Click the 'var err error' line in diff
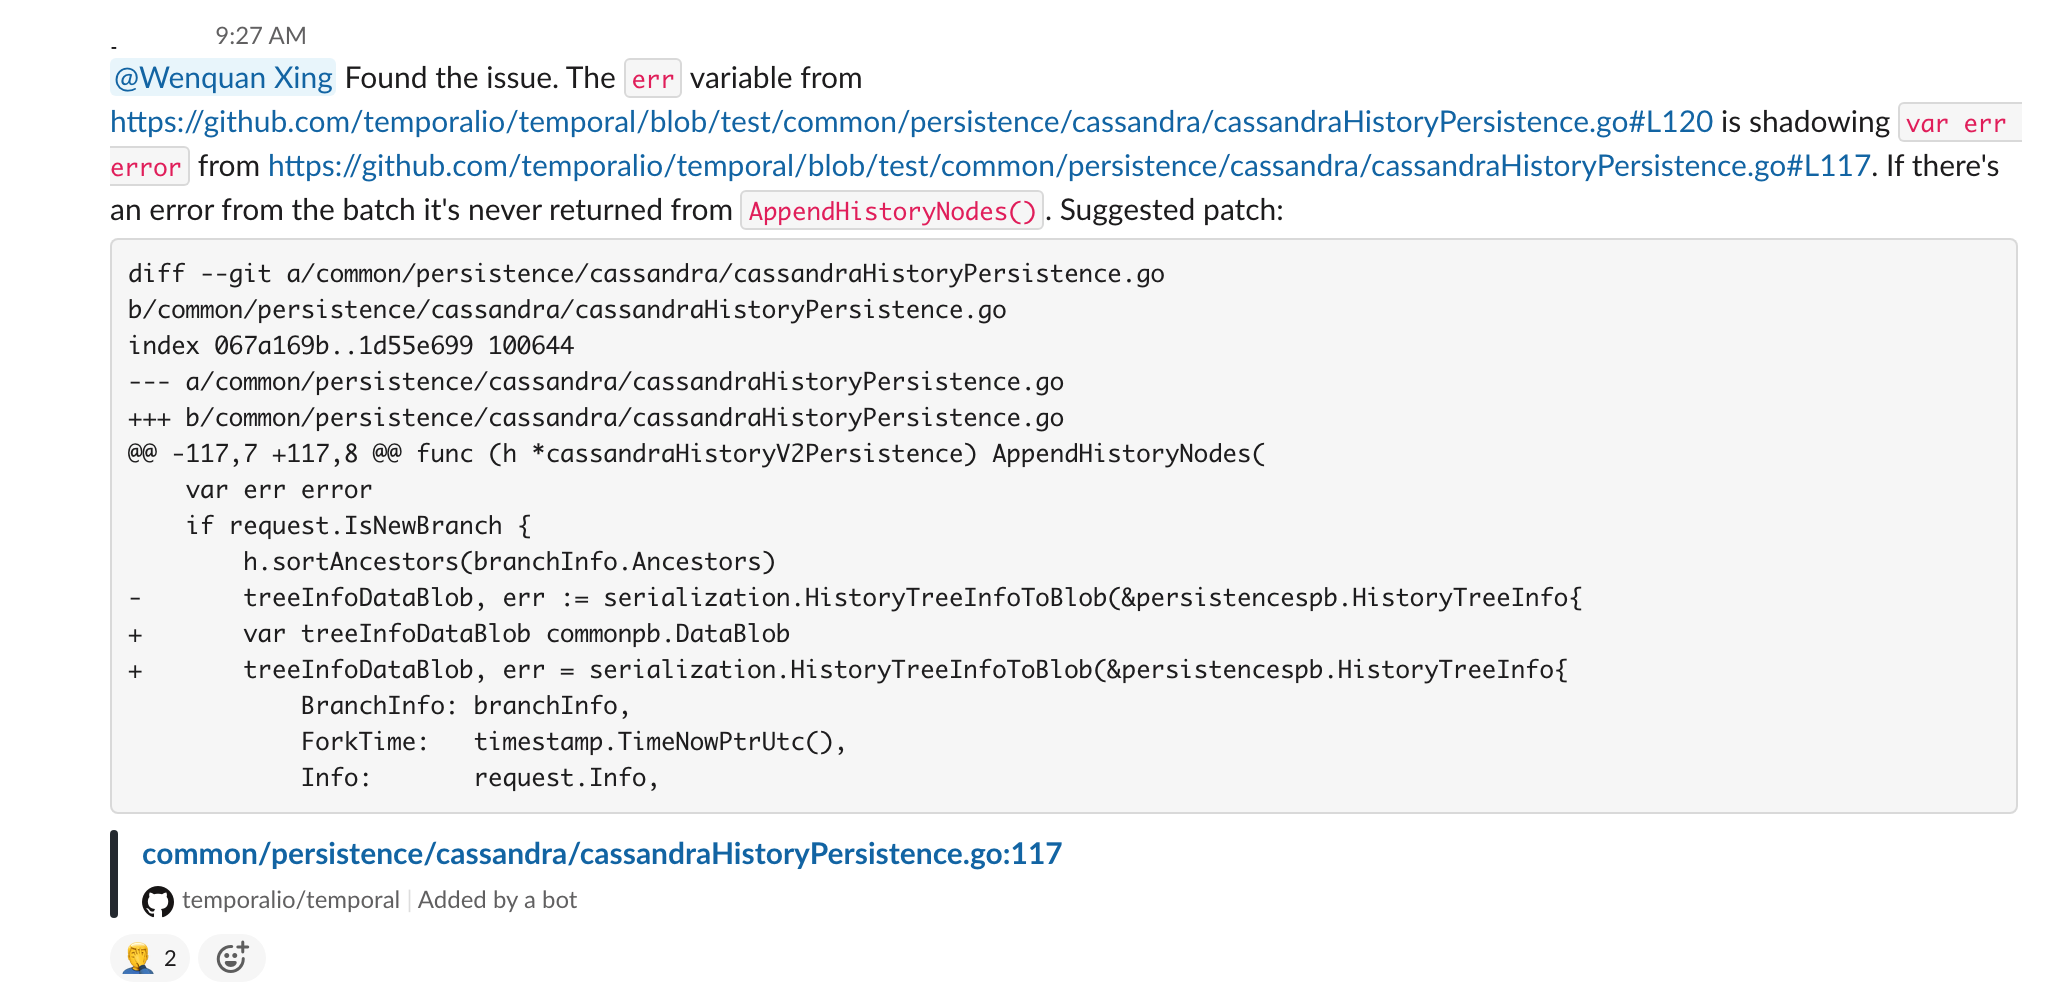Screen dimensions: 2054x988 [x=279, y=490]
